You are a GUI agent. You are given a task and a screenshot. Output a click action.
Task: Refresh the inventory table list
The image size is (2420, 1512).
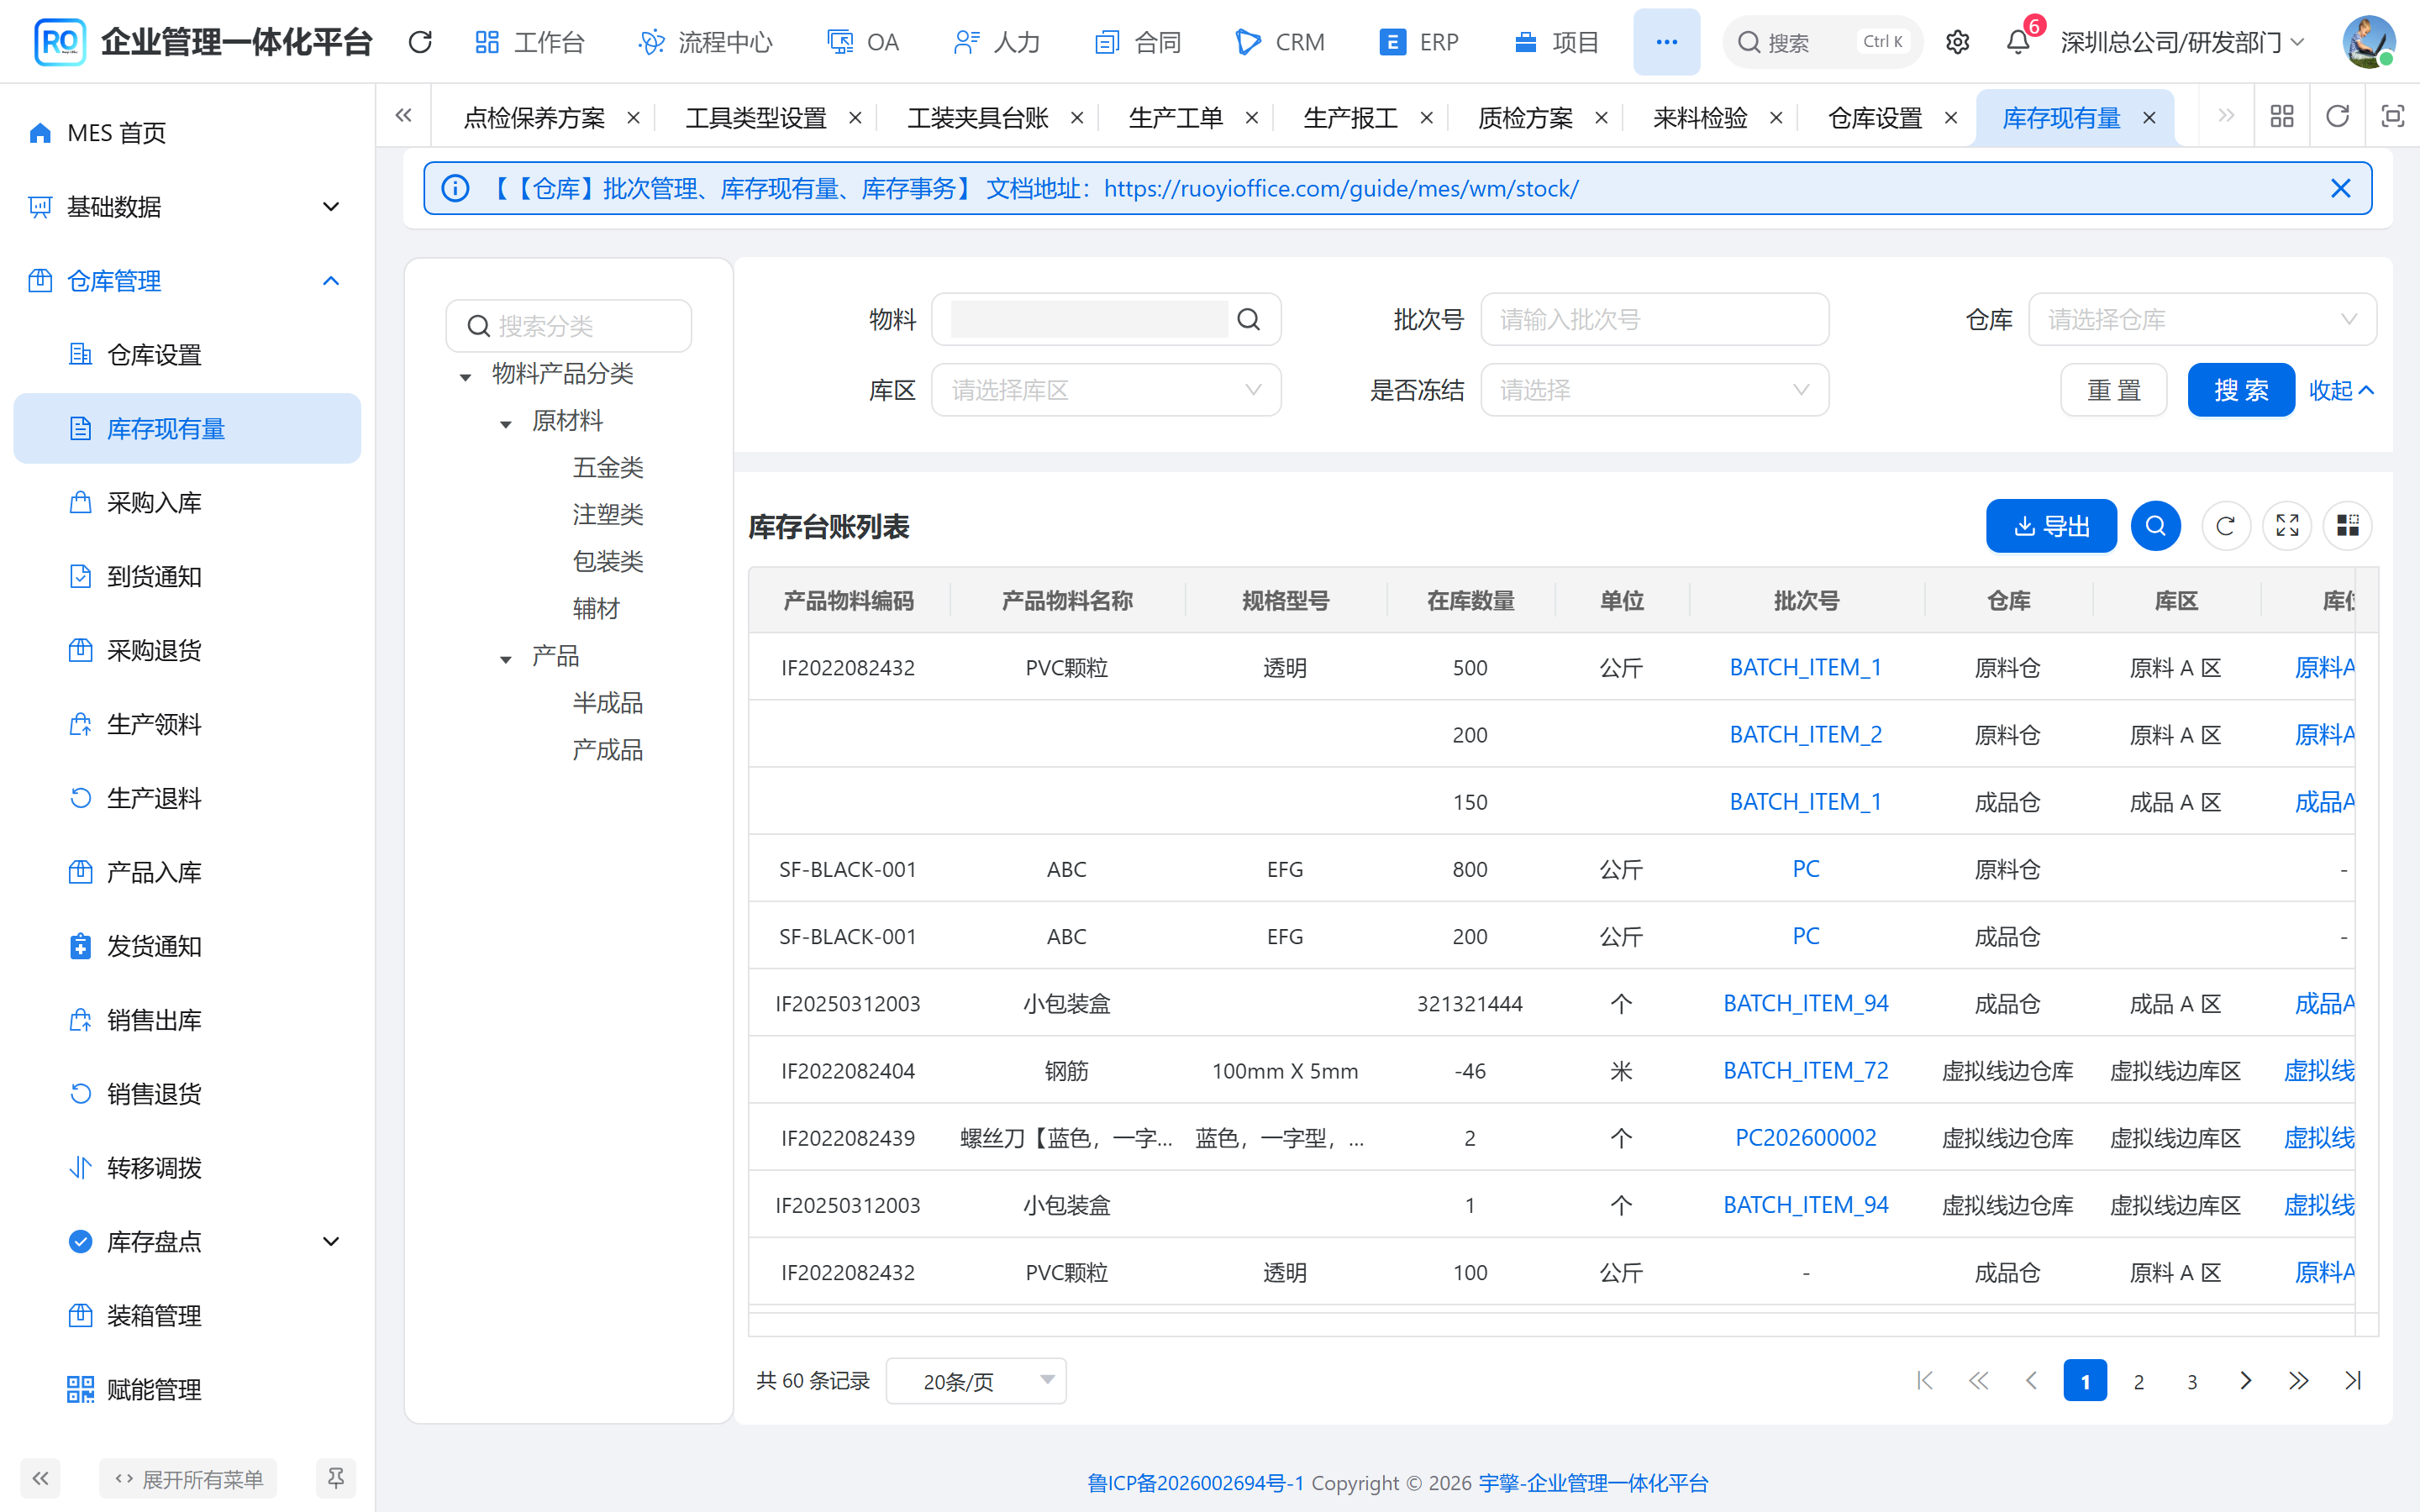pos(2225,525)
